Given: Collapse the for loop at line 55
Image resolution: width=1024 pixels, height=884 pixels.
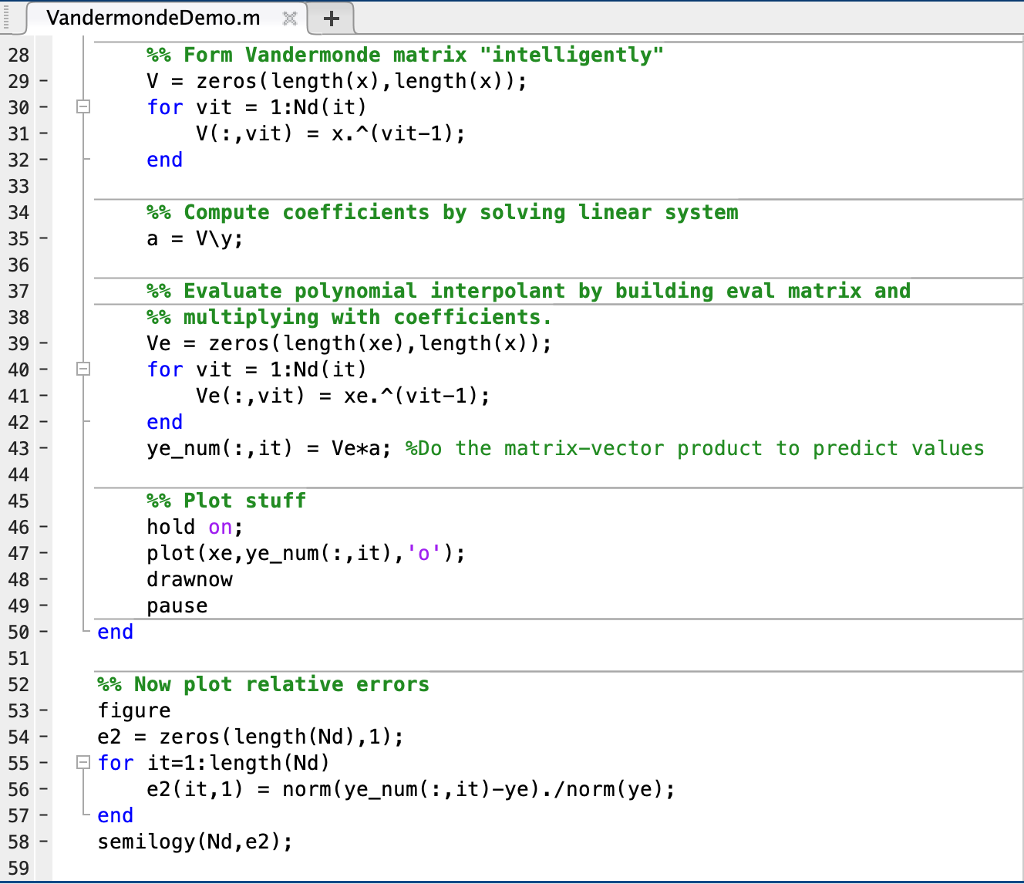Looking at the screenshot, I should (x=83, y=762).
